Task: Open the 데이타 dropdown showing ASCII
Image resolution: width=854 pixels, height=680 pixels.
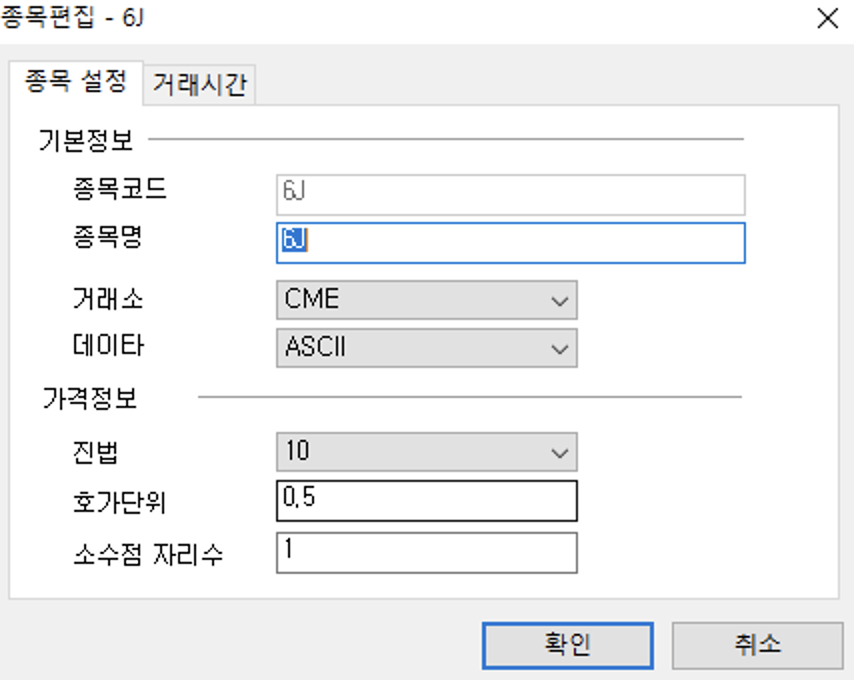Action: (x=426, y=347)
